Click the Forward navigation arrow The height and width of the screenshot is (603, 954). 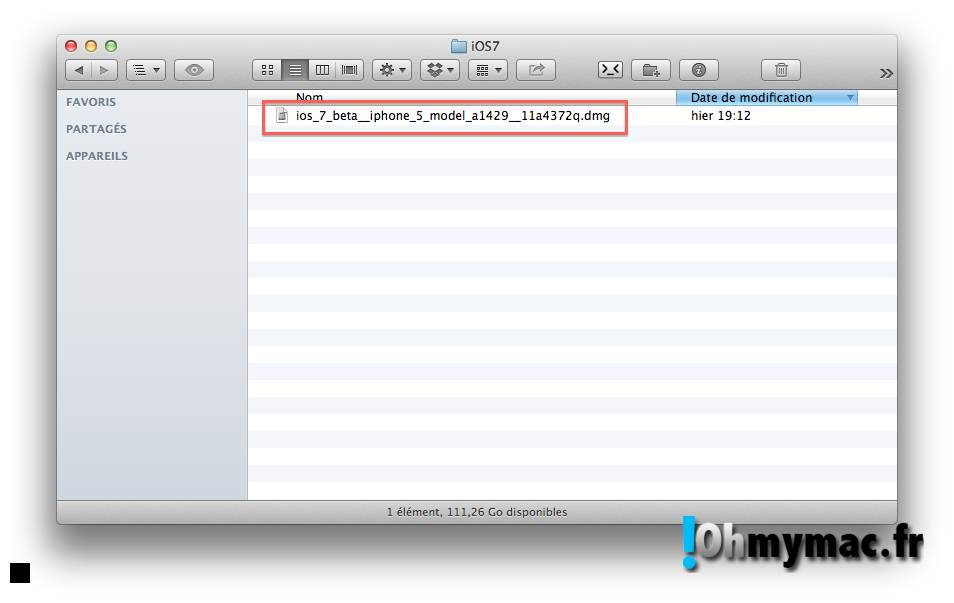(104, 70)
